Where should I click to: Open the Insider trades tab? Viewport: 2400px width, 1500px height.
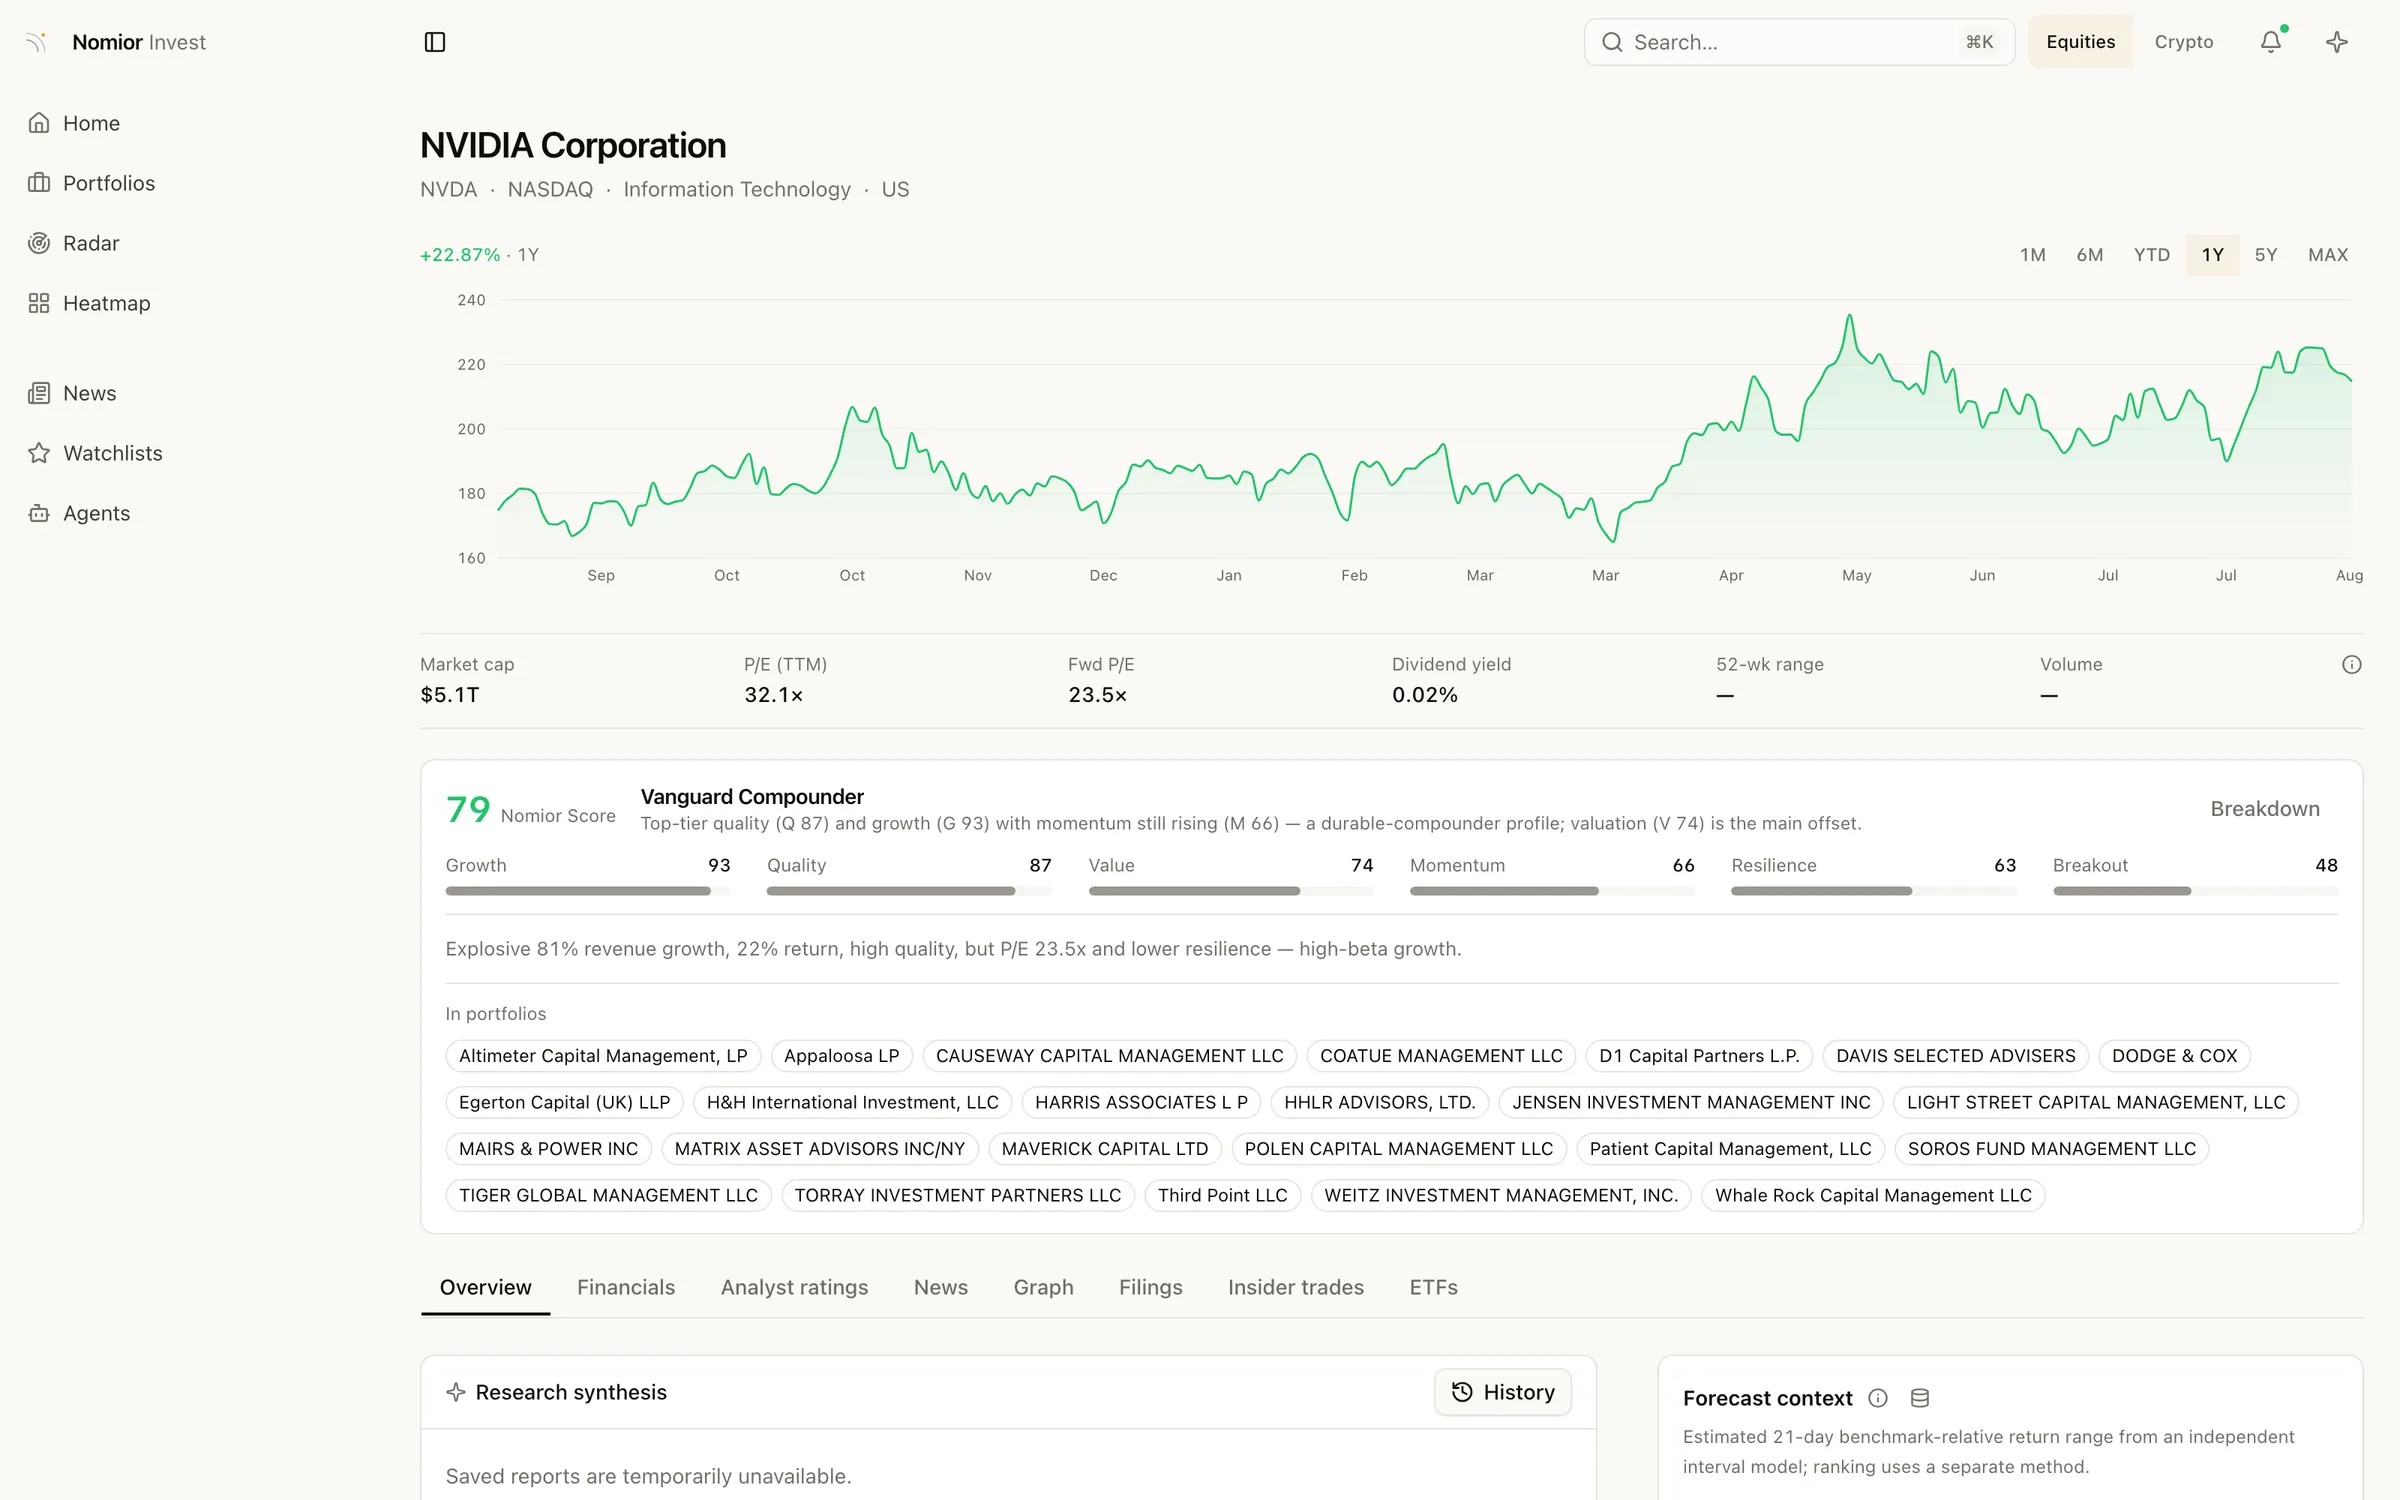tap(1296, 1287)
